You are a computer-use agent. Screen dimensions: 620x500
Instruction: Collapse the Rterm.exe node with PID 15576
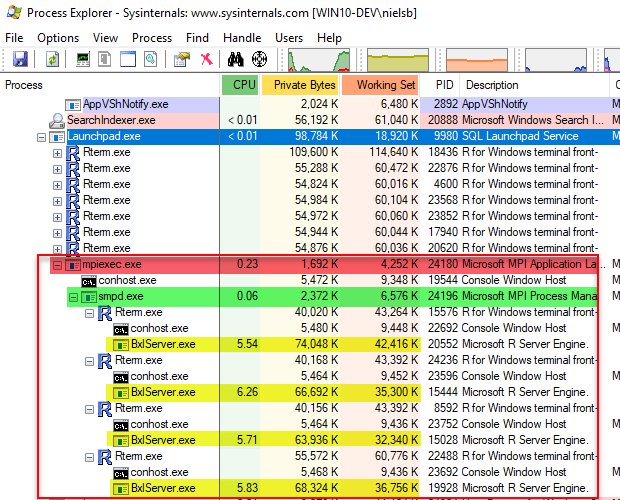pos(90,313)
